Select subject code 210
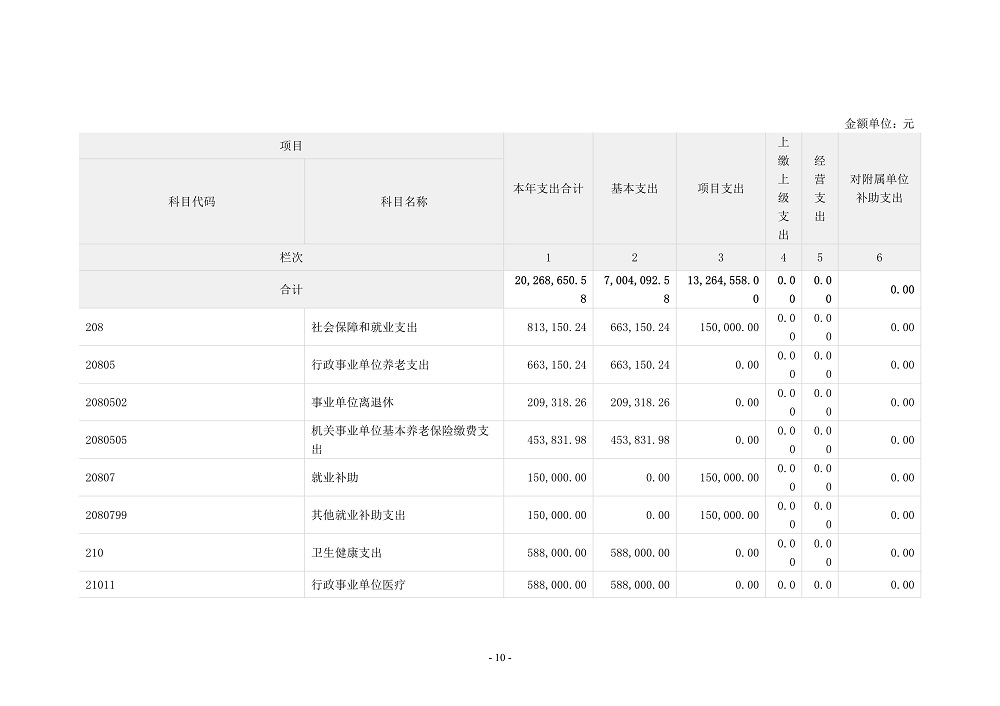Image resolution: width=1000 pixels, height=706 pixels. pyautogui.click(x=94, y=552)
